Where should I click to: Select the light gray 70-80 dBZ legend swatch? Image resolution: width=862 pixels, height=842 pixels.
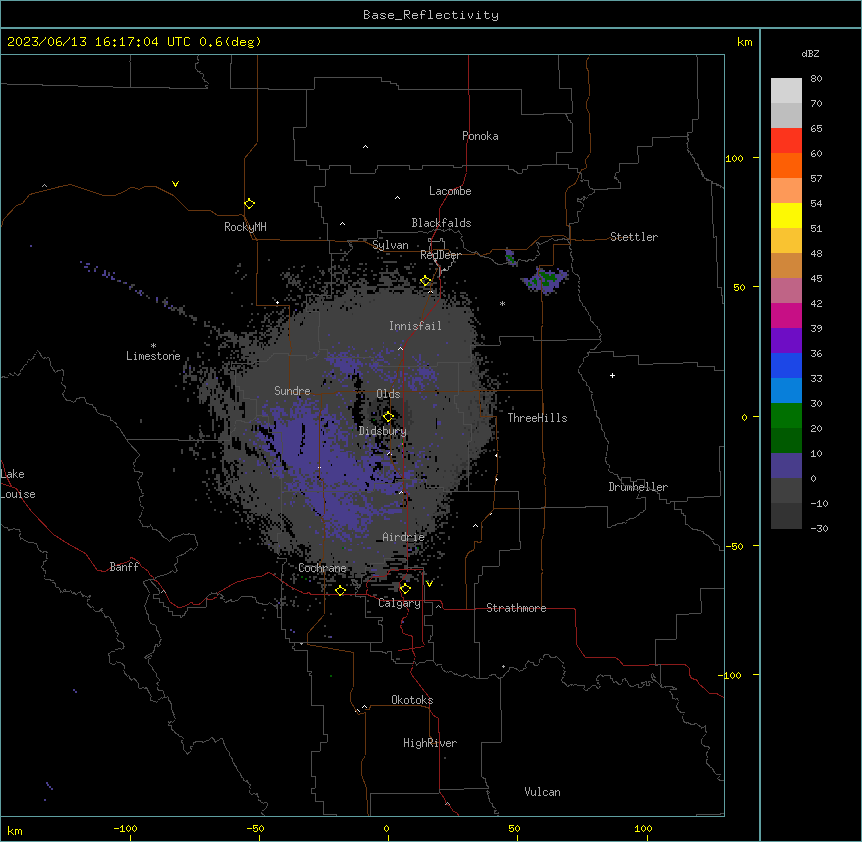tap(786, 90)
